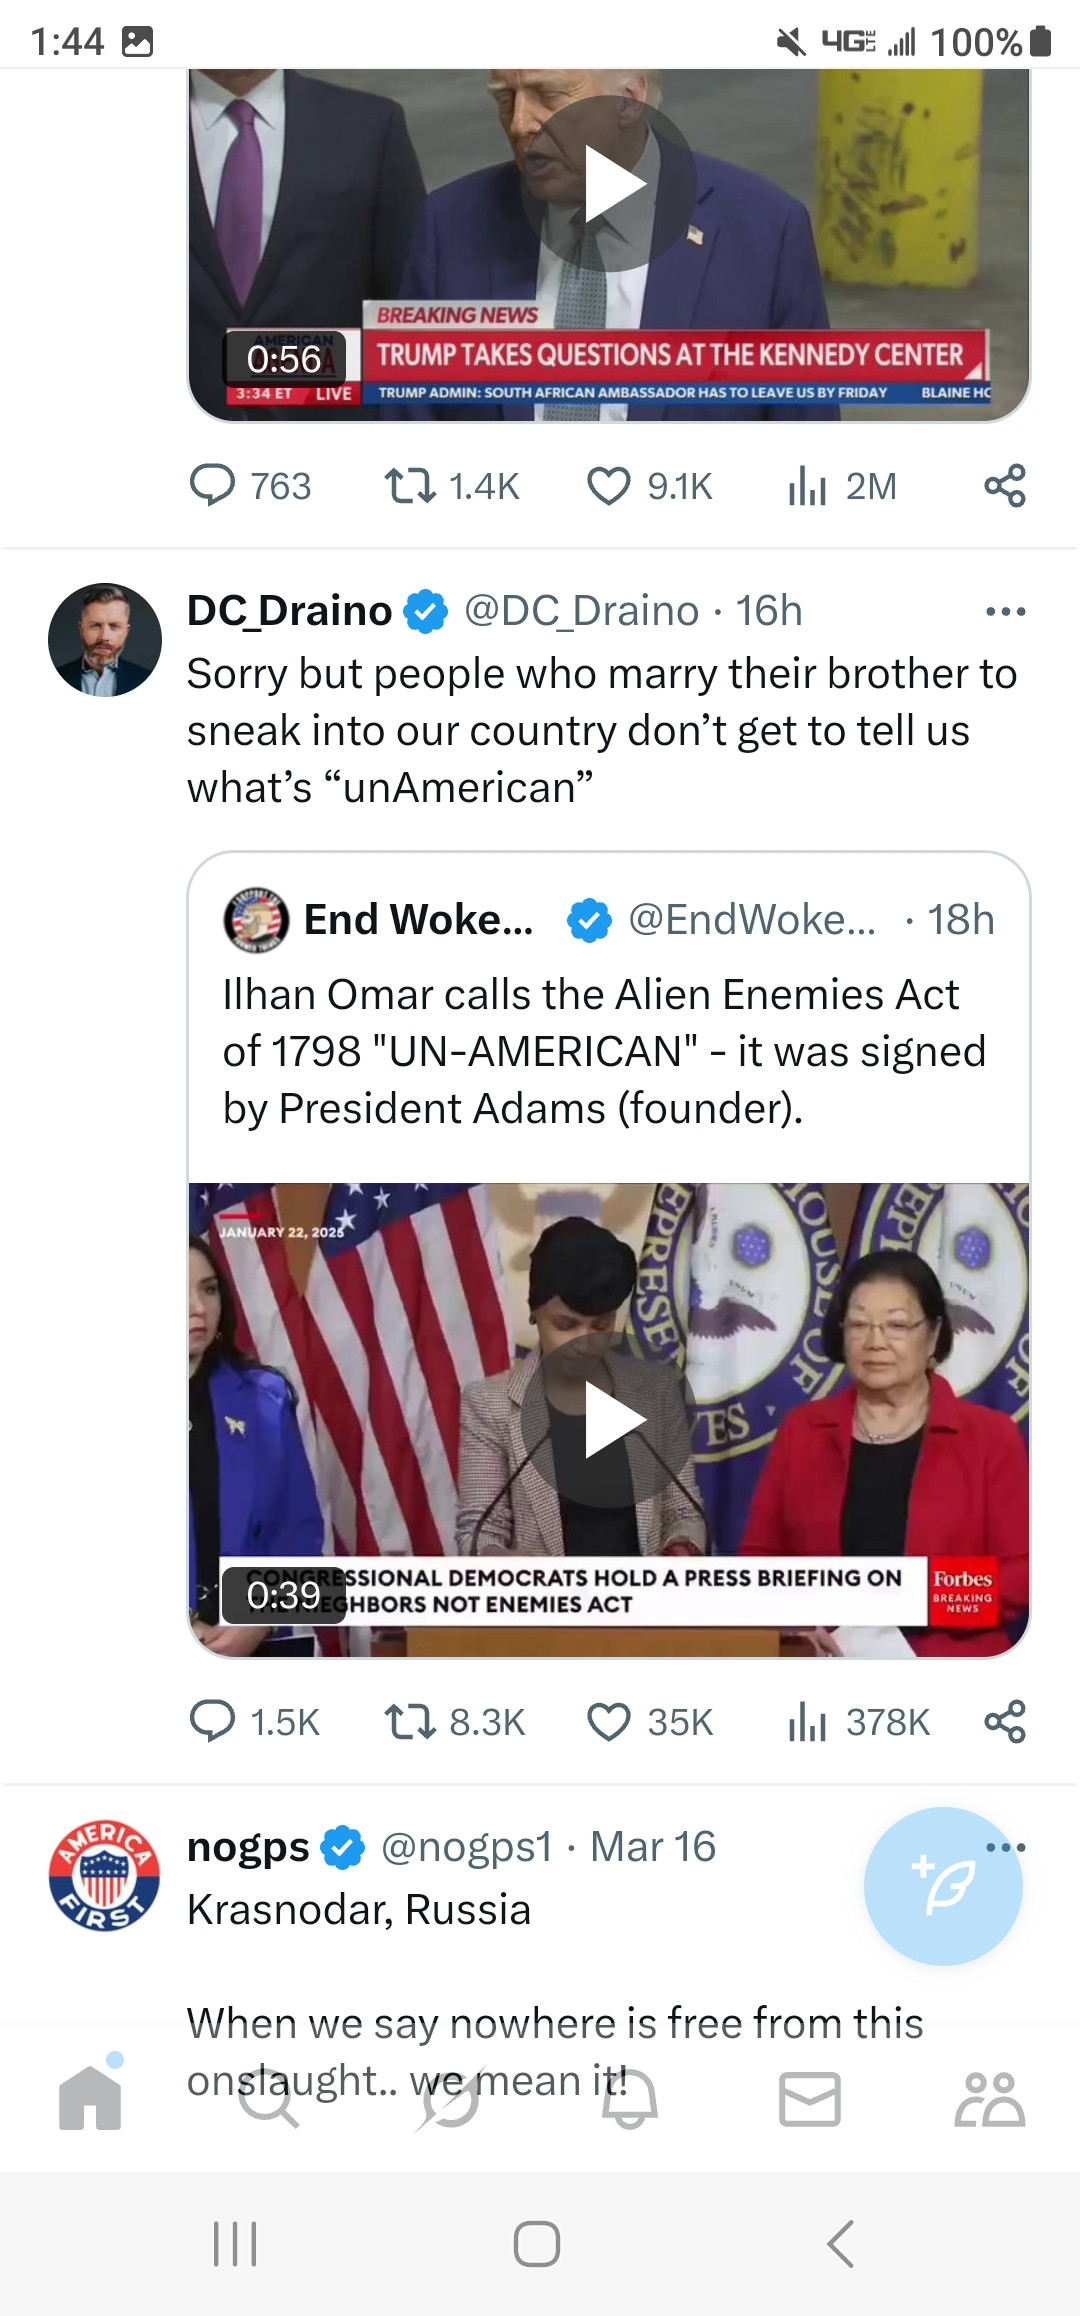Open more options for DC_Draino's post
This screenshot has height=2316, width=1080.
(1005, 611)
